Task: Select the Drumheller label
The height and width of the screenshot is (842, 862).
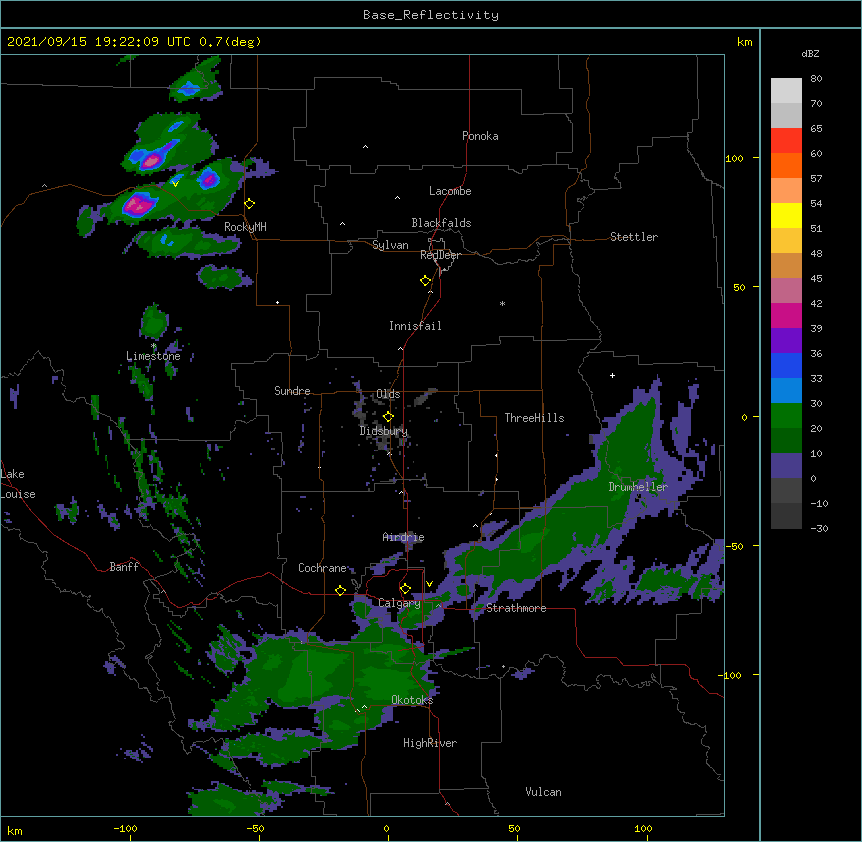Action: (x=638, y=487)
